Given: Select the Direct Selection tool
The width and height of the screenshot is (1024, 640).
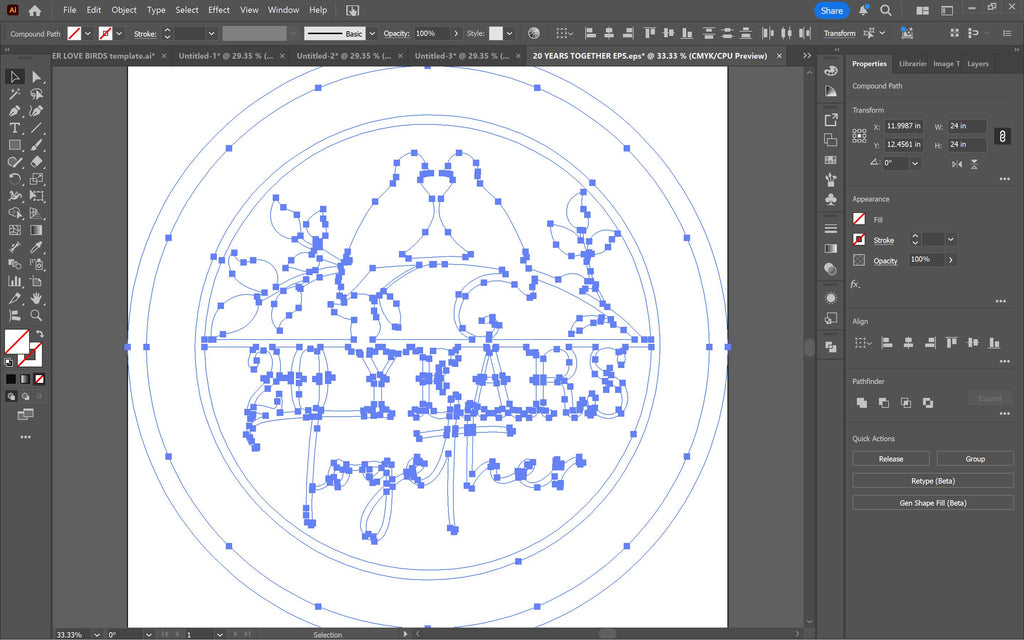Looking at the screenshot, I should click(37, 77).
